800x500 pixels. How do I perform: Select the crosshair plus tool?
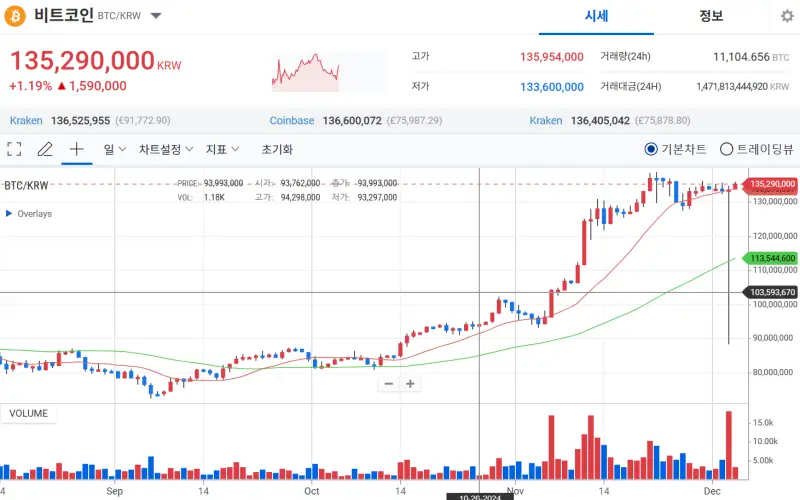click(77, 149)
